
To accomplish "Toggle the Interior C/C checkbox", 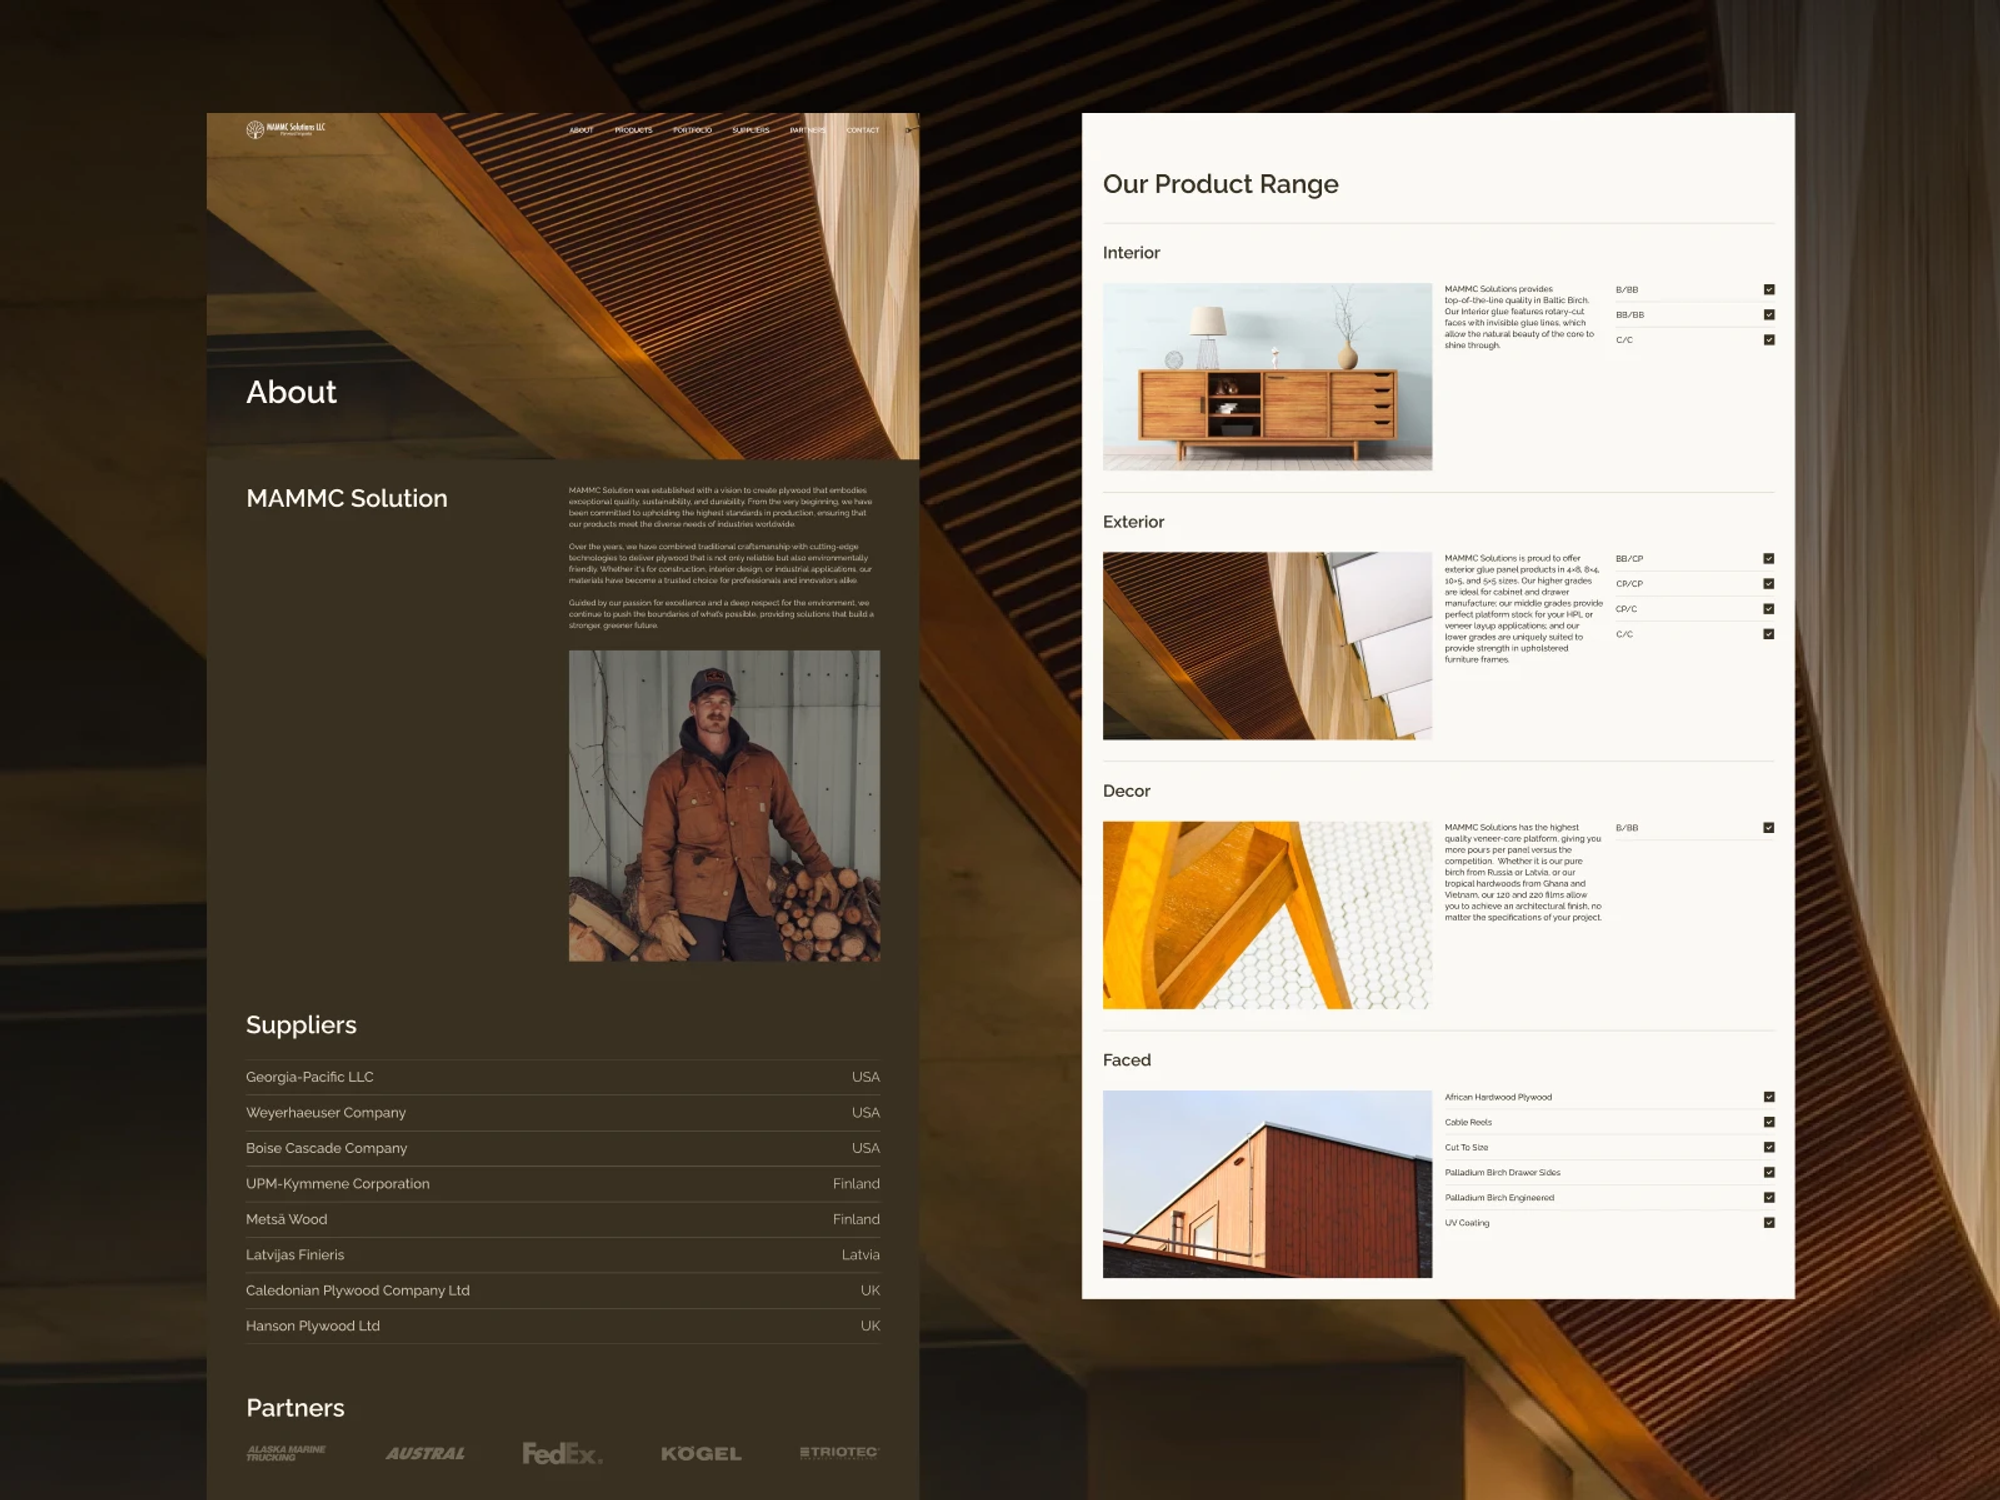I will point(1769,340).
